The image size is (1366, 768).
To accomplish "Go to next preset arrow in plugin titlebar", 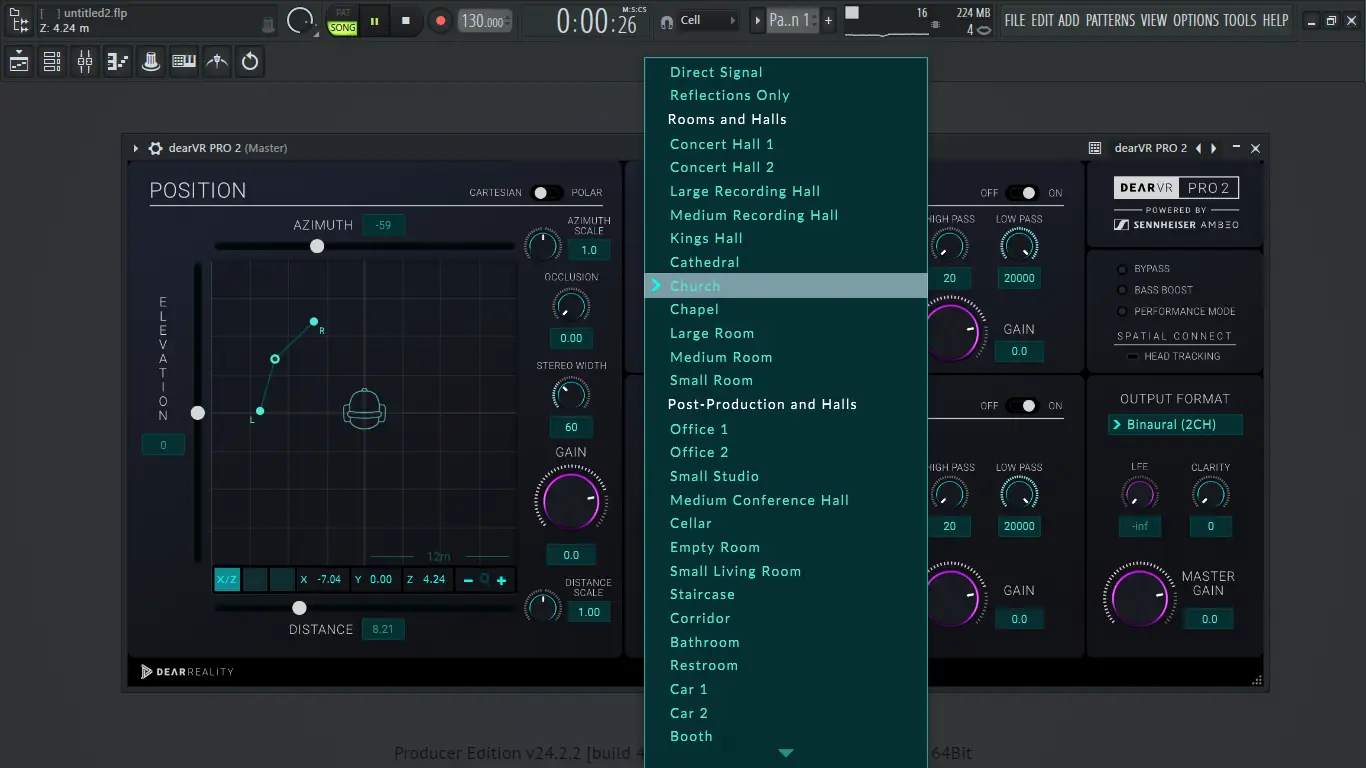I will pos(1214,148).
